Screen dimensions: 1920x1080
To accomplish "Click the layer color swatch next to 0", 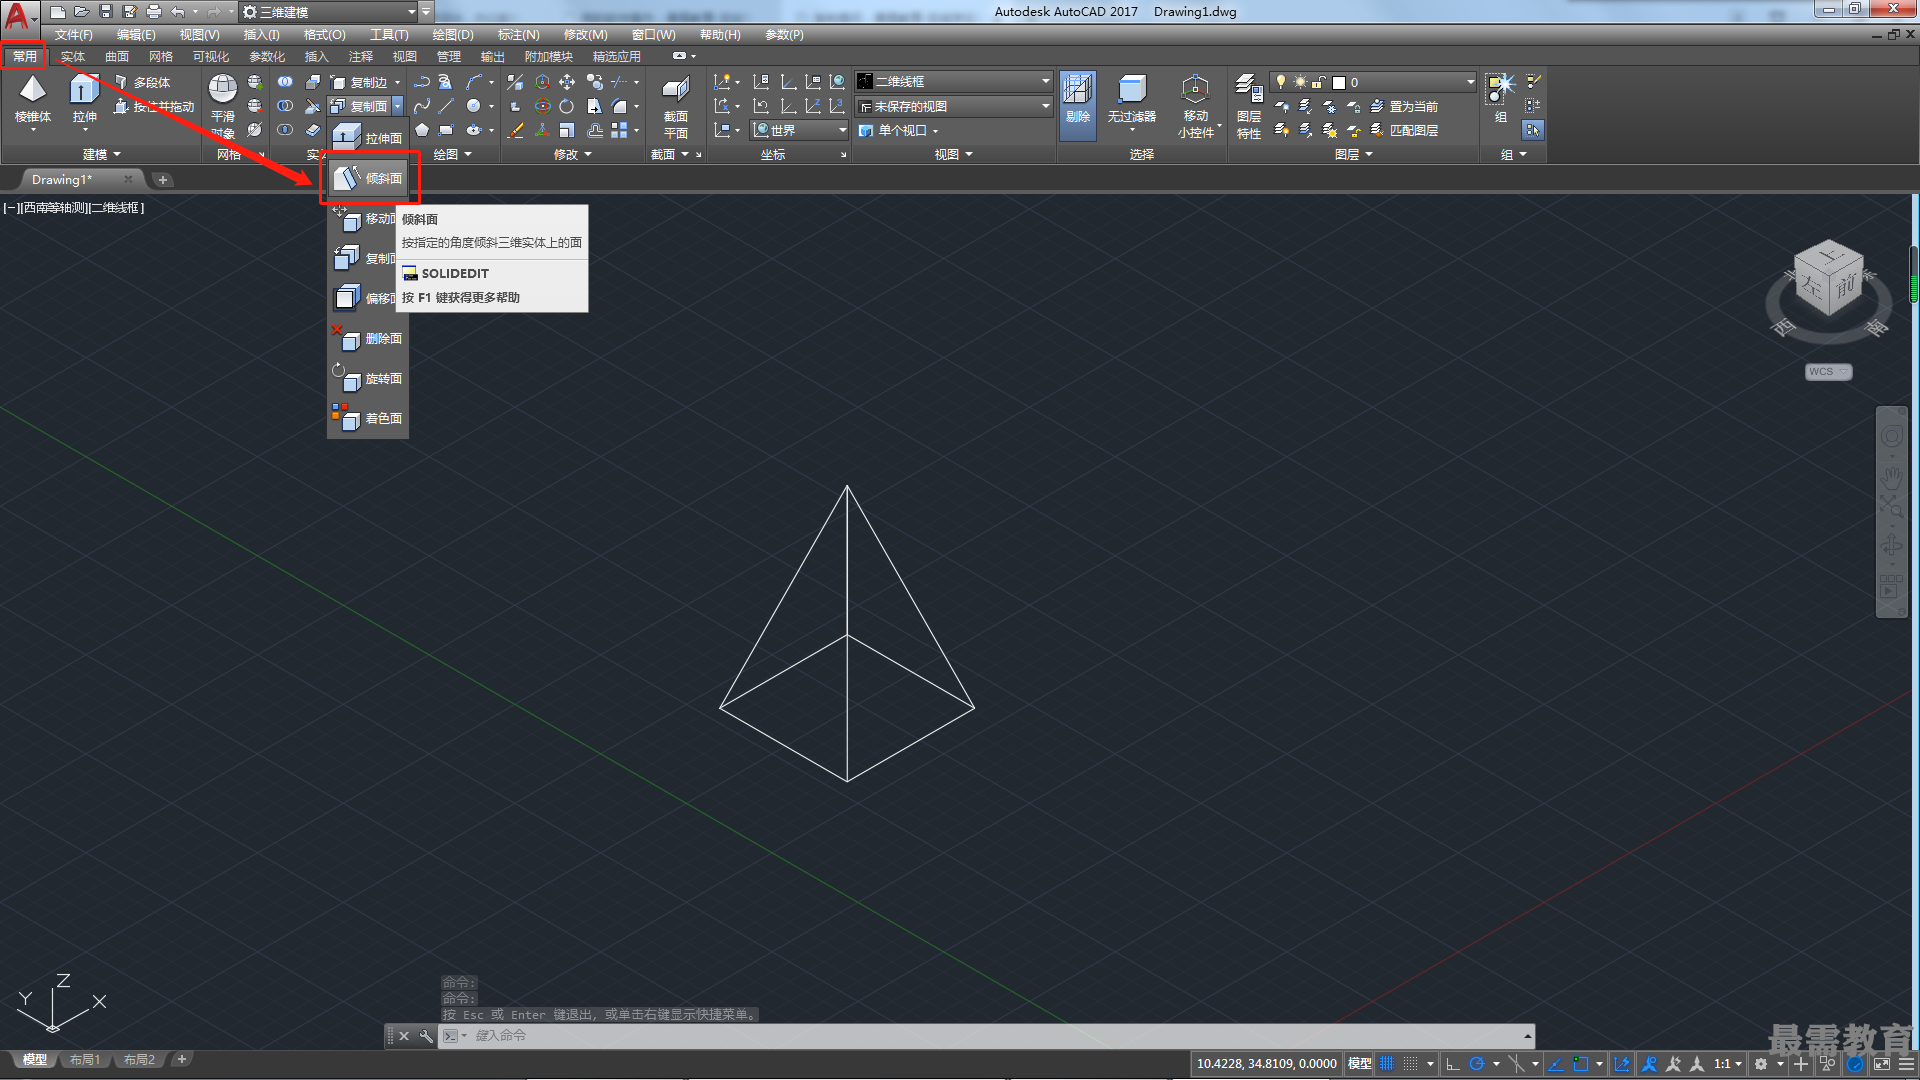I will (x=1339, y=82).
